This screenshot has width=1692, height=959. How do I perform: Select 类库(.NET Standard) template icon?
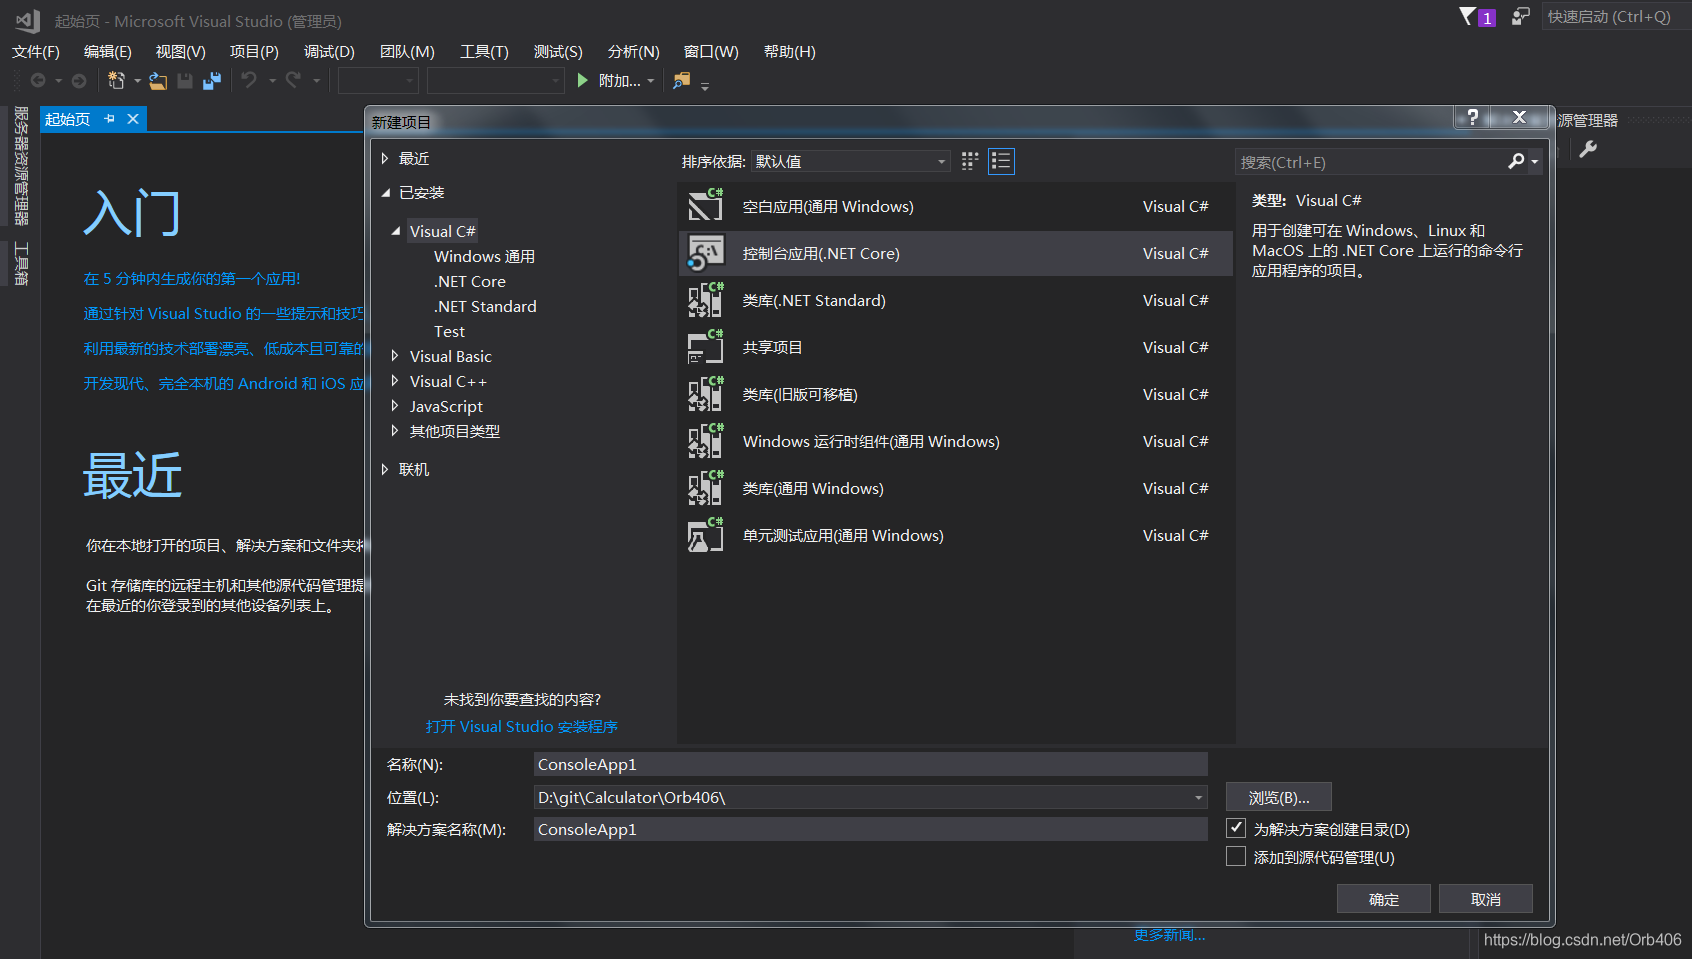click(x=705, y=300)
